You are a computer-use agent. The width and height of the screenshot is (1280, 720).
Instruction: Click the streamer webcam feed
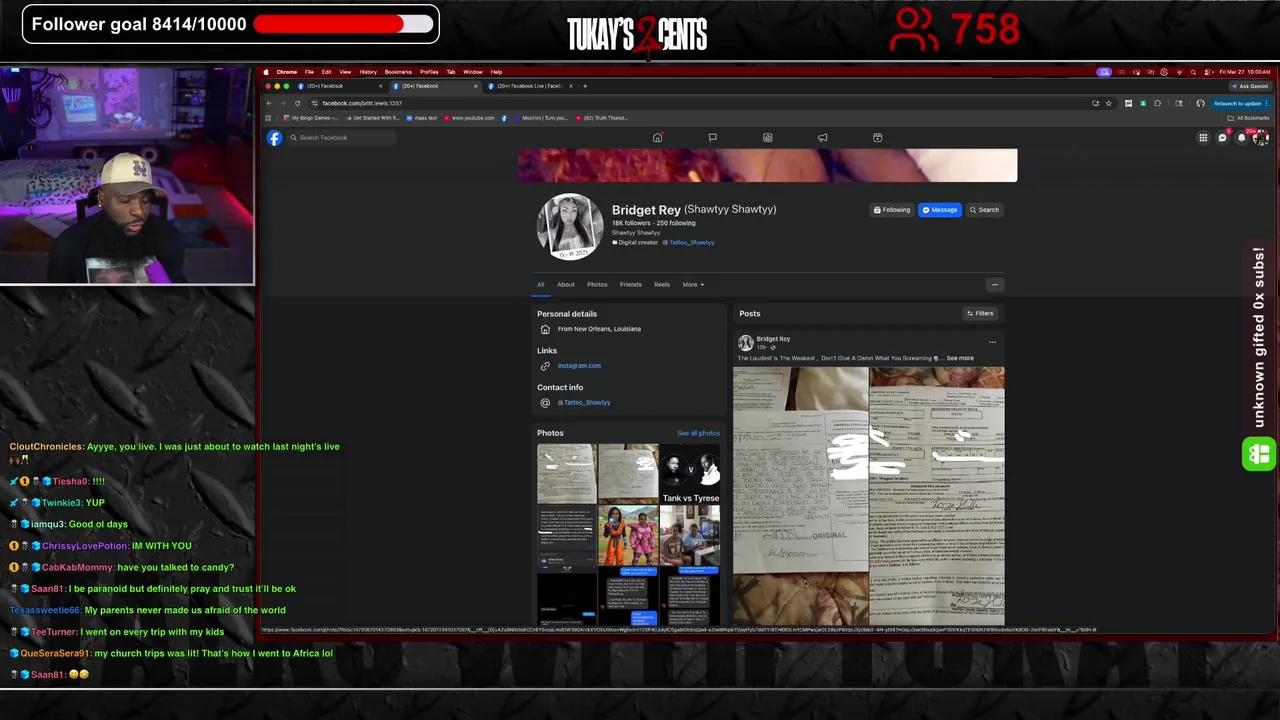tap(127, 177)
